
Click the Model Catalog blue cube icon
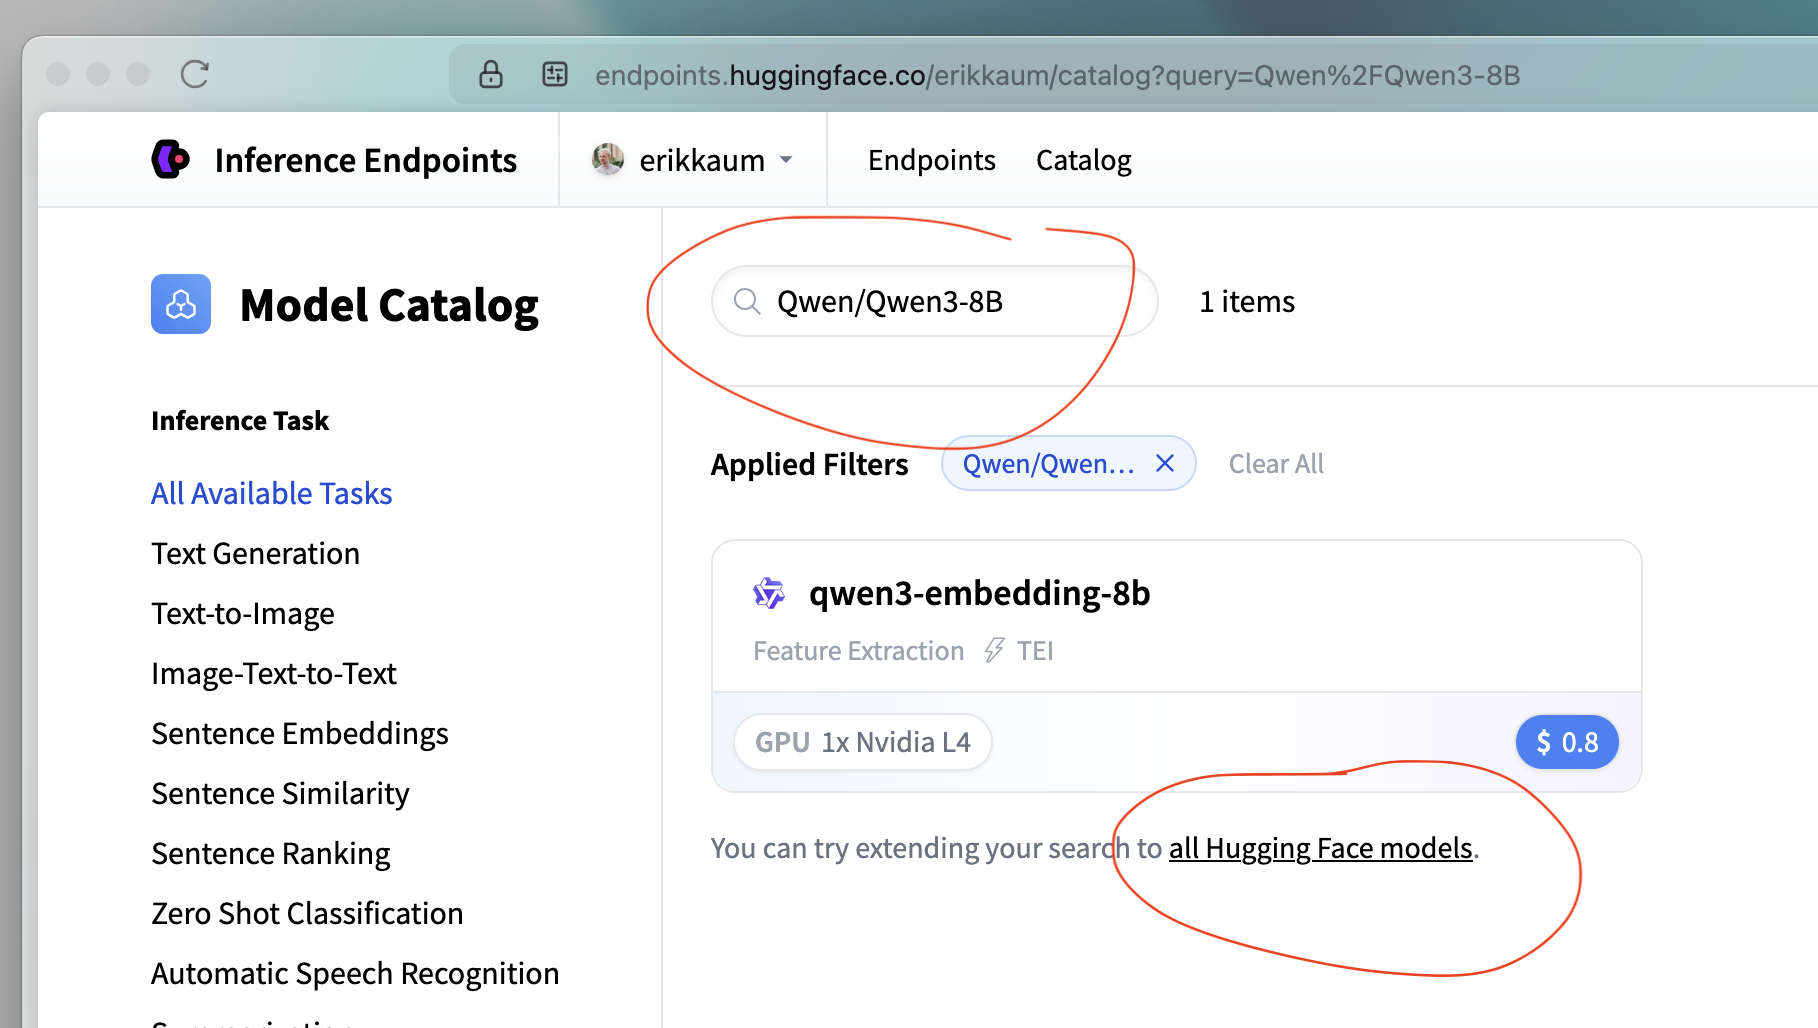click(181, 304)
